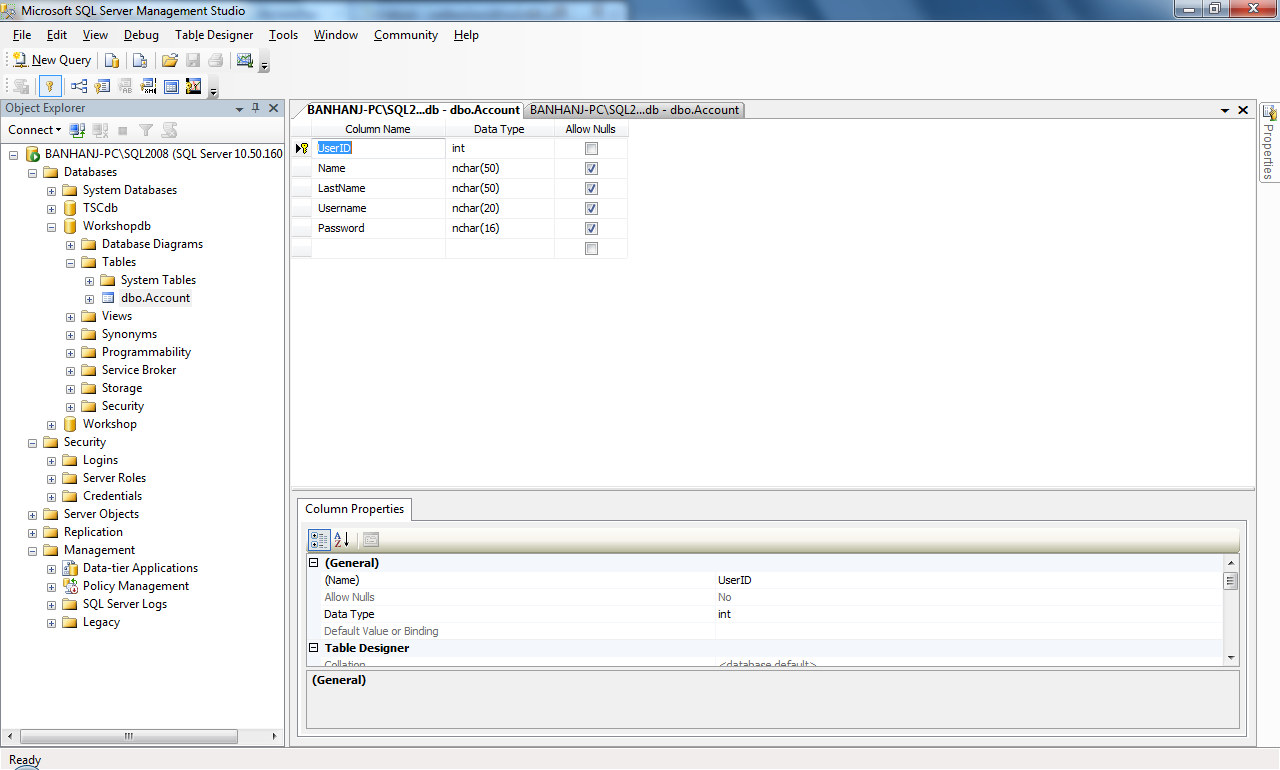This screenshot has height=770, width=1280.
Task: Select the Database Diagrams folder
Action: (152, 244)
